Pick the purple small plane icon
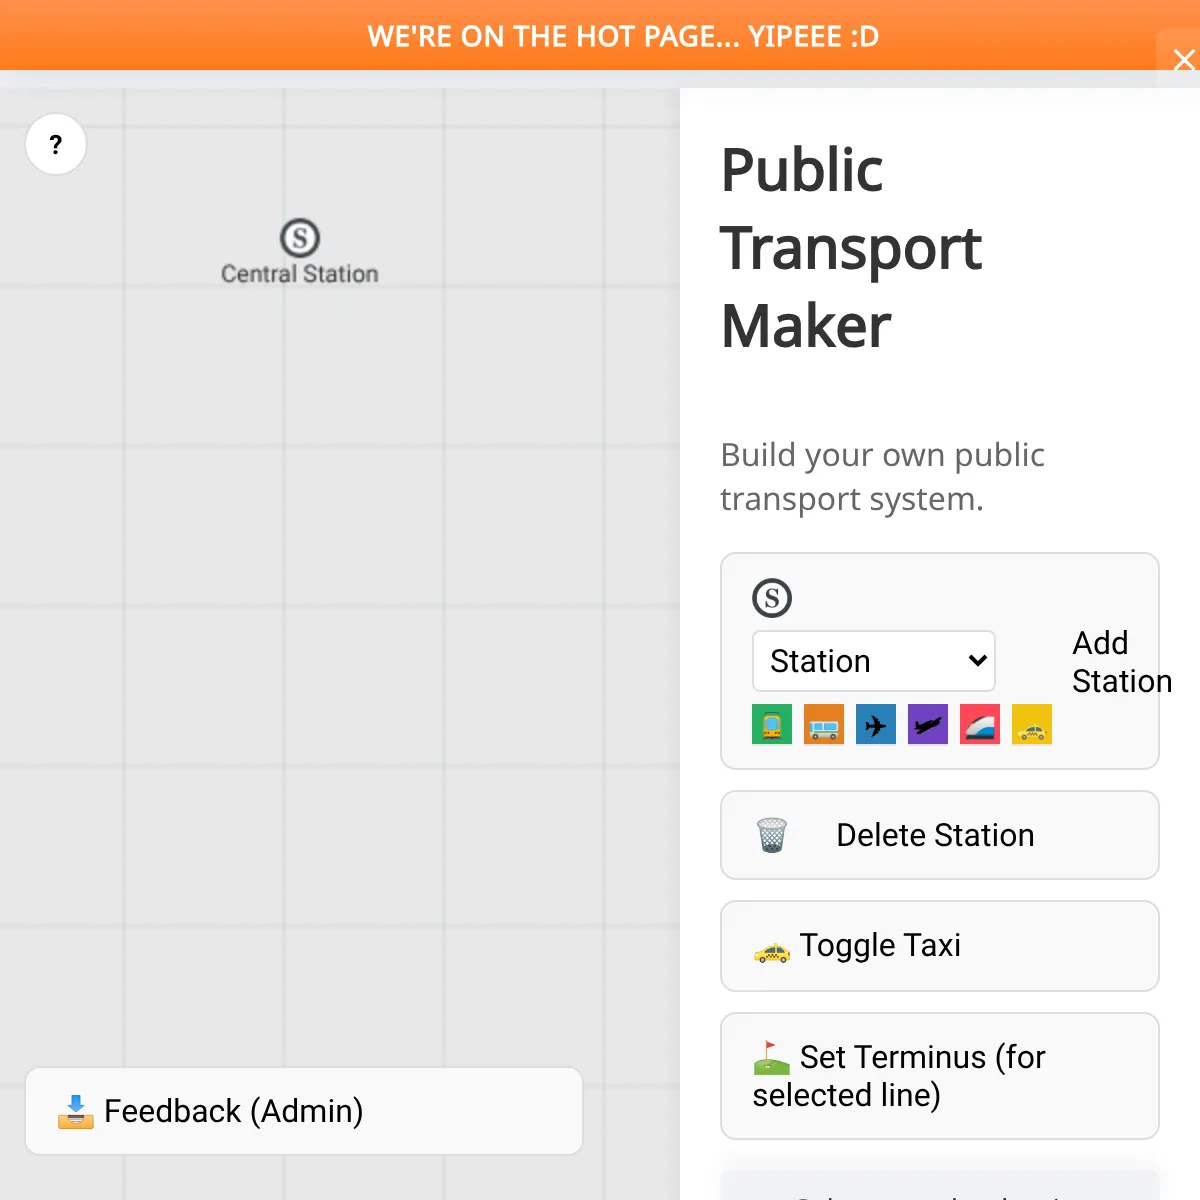1200x1200 pixels. (x=927, y=724)
